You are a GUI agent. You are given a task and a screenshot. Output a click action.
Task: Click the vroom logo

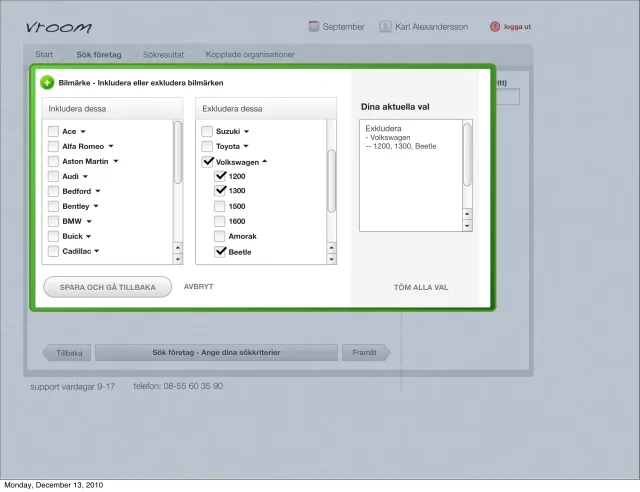click(59, 27)
